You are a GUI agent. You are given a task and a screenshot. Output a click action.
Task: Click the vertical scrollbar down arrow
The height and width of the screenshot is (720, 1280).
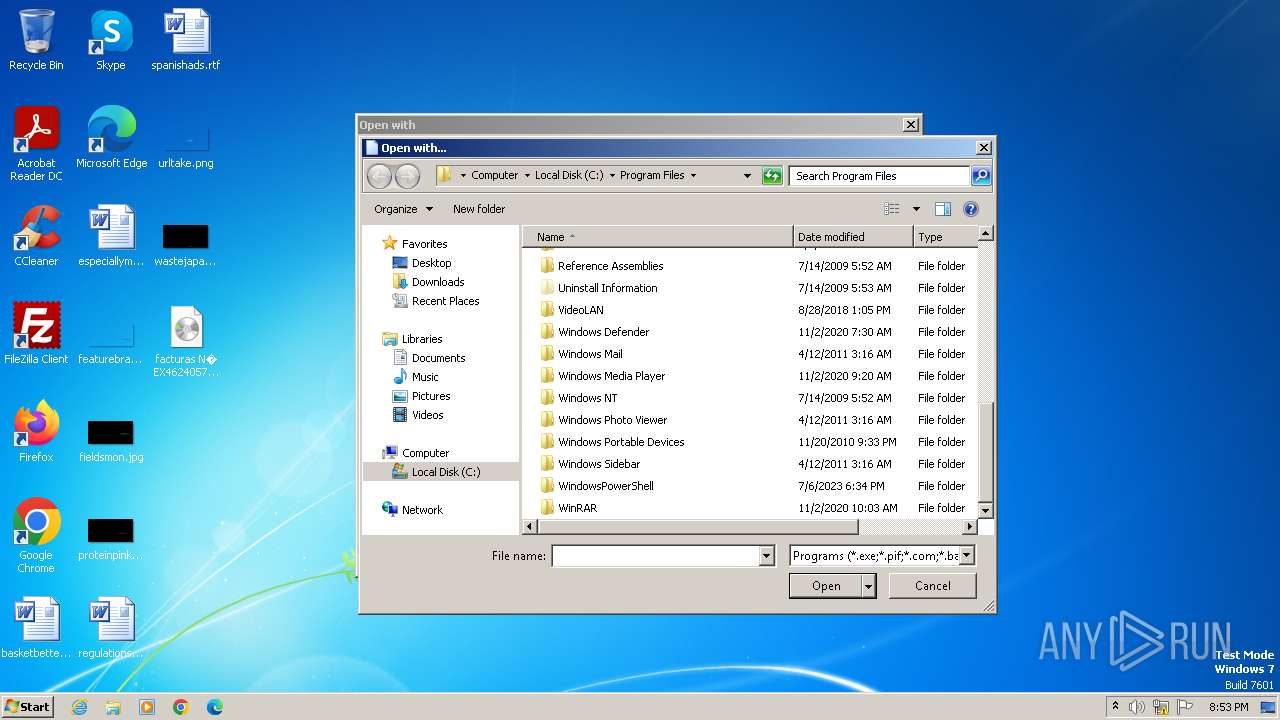985,510
